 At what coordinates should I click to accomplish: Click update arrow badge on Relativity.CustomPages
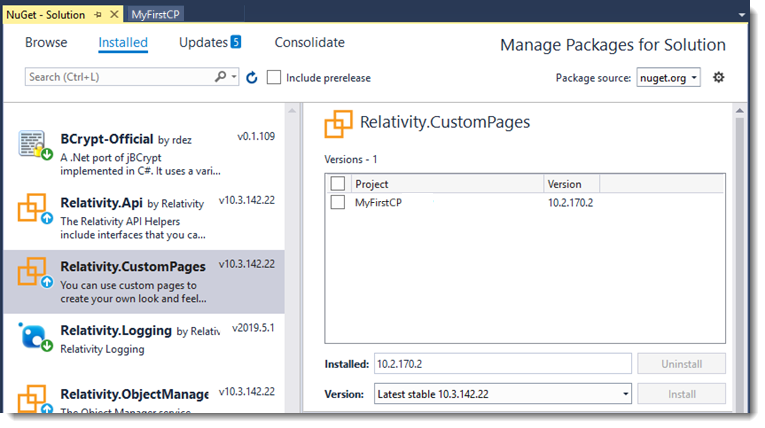pyautogui.click(x=47, y=282)
